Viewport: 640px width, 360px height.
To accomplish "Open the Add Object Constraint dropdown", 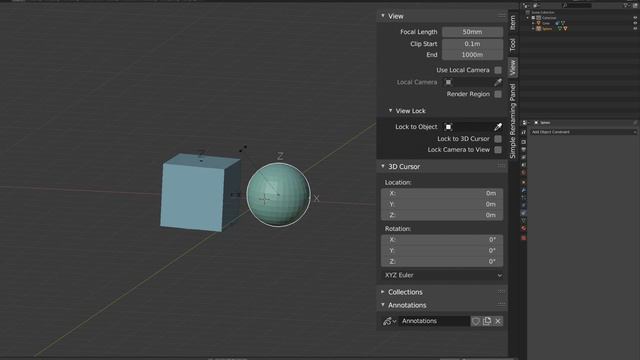I will pyautogui.click(x=583, y=132).
